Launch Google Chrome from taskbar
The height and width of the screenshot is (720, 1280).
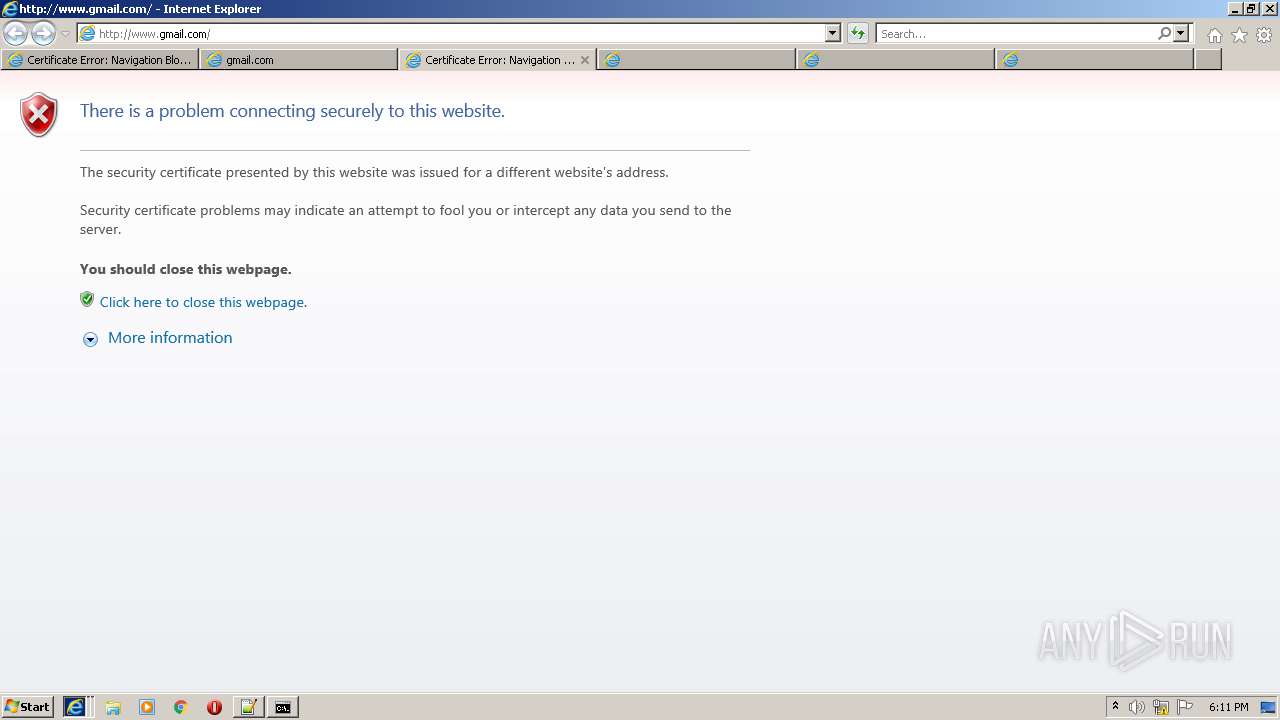181,707
